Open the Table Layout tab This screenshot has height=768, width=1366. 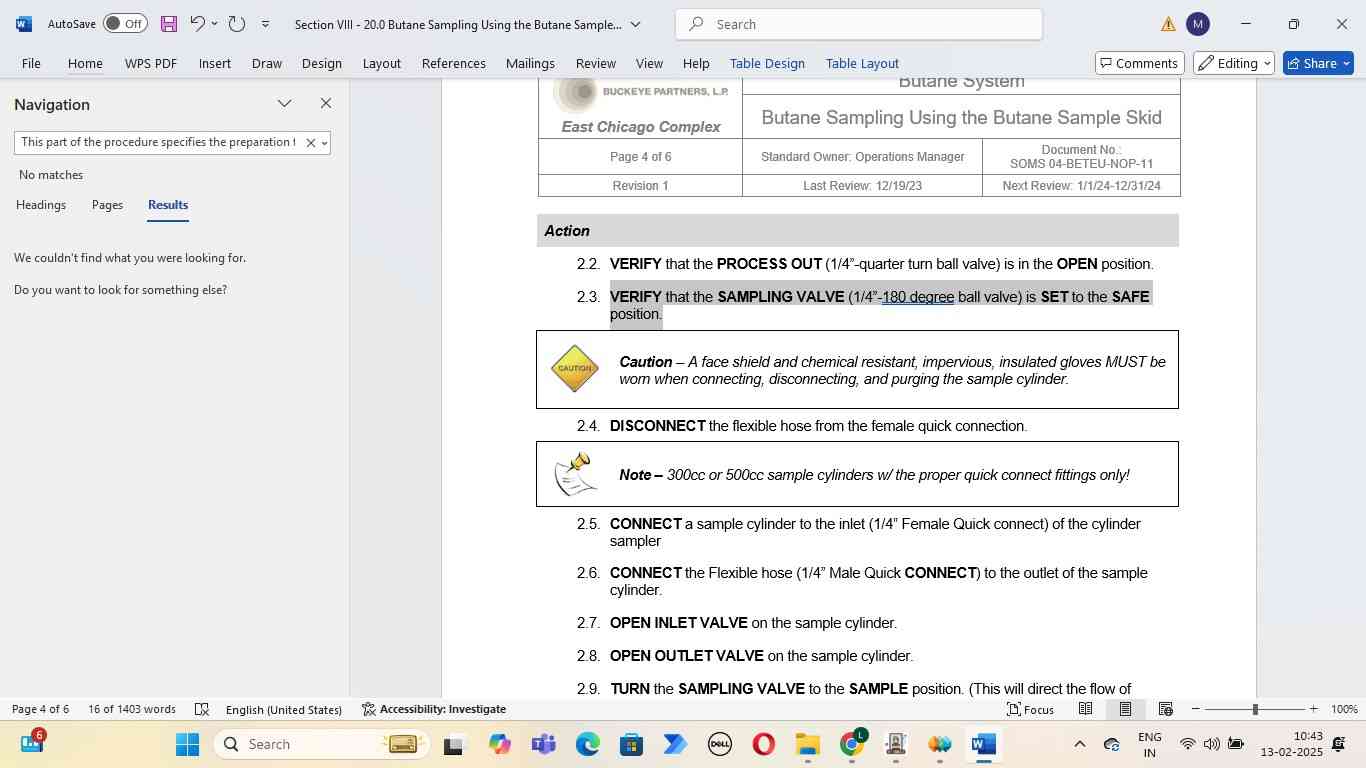click(862, 63)
